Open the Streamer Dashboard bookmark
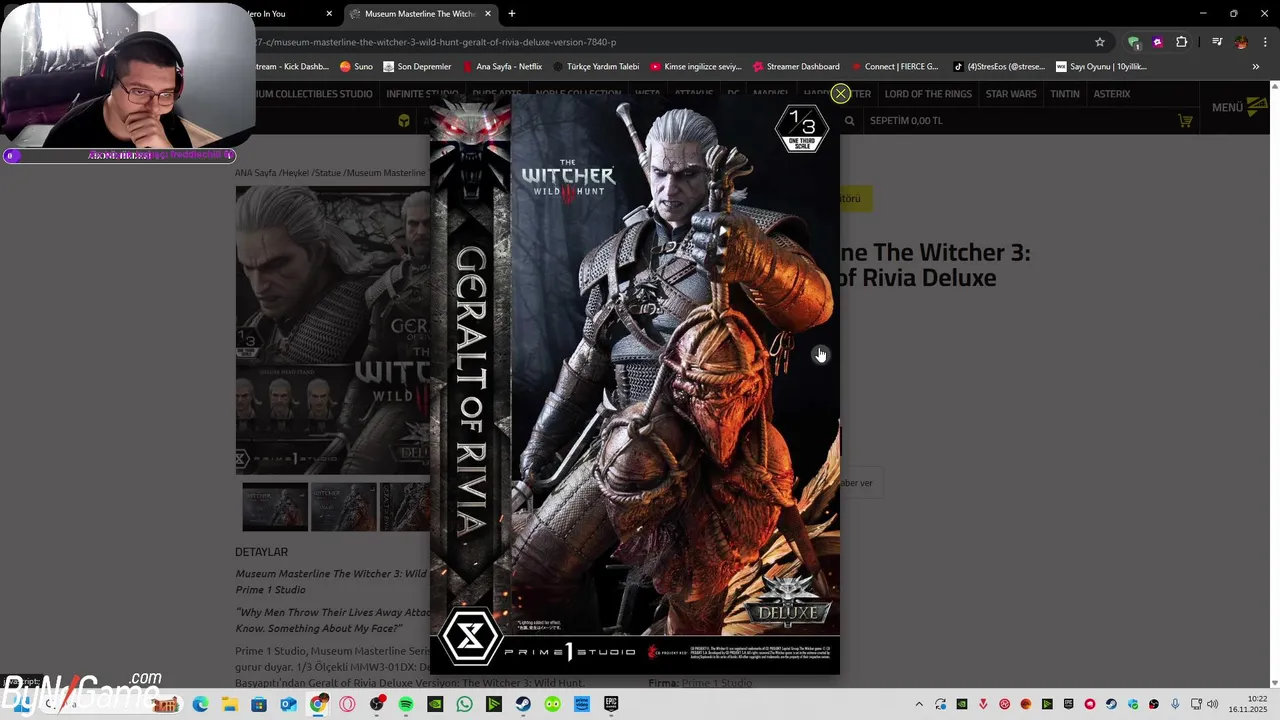 pos(796,67)
